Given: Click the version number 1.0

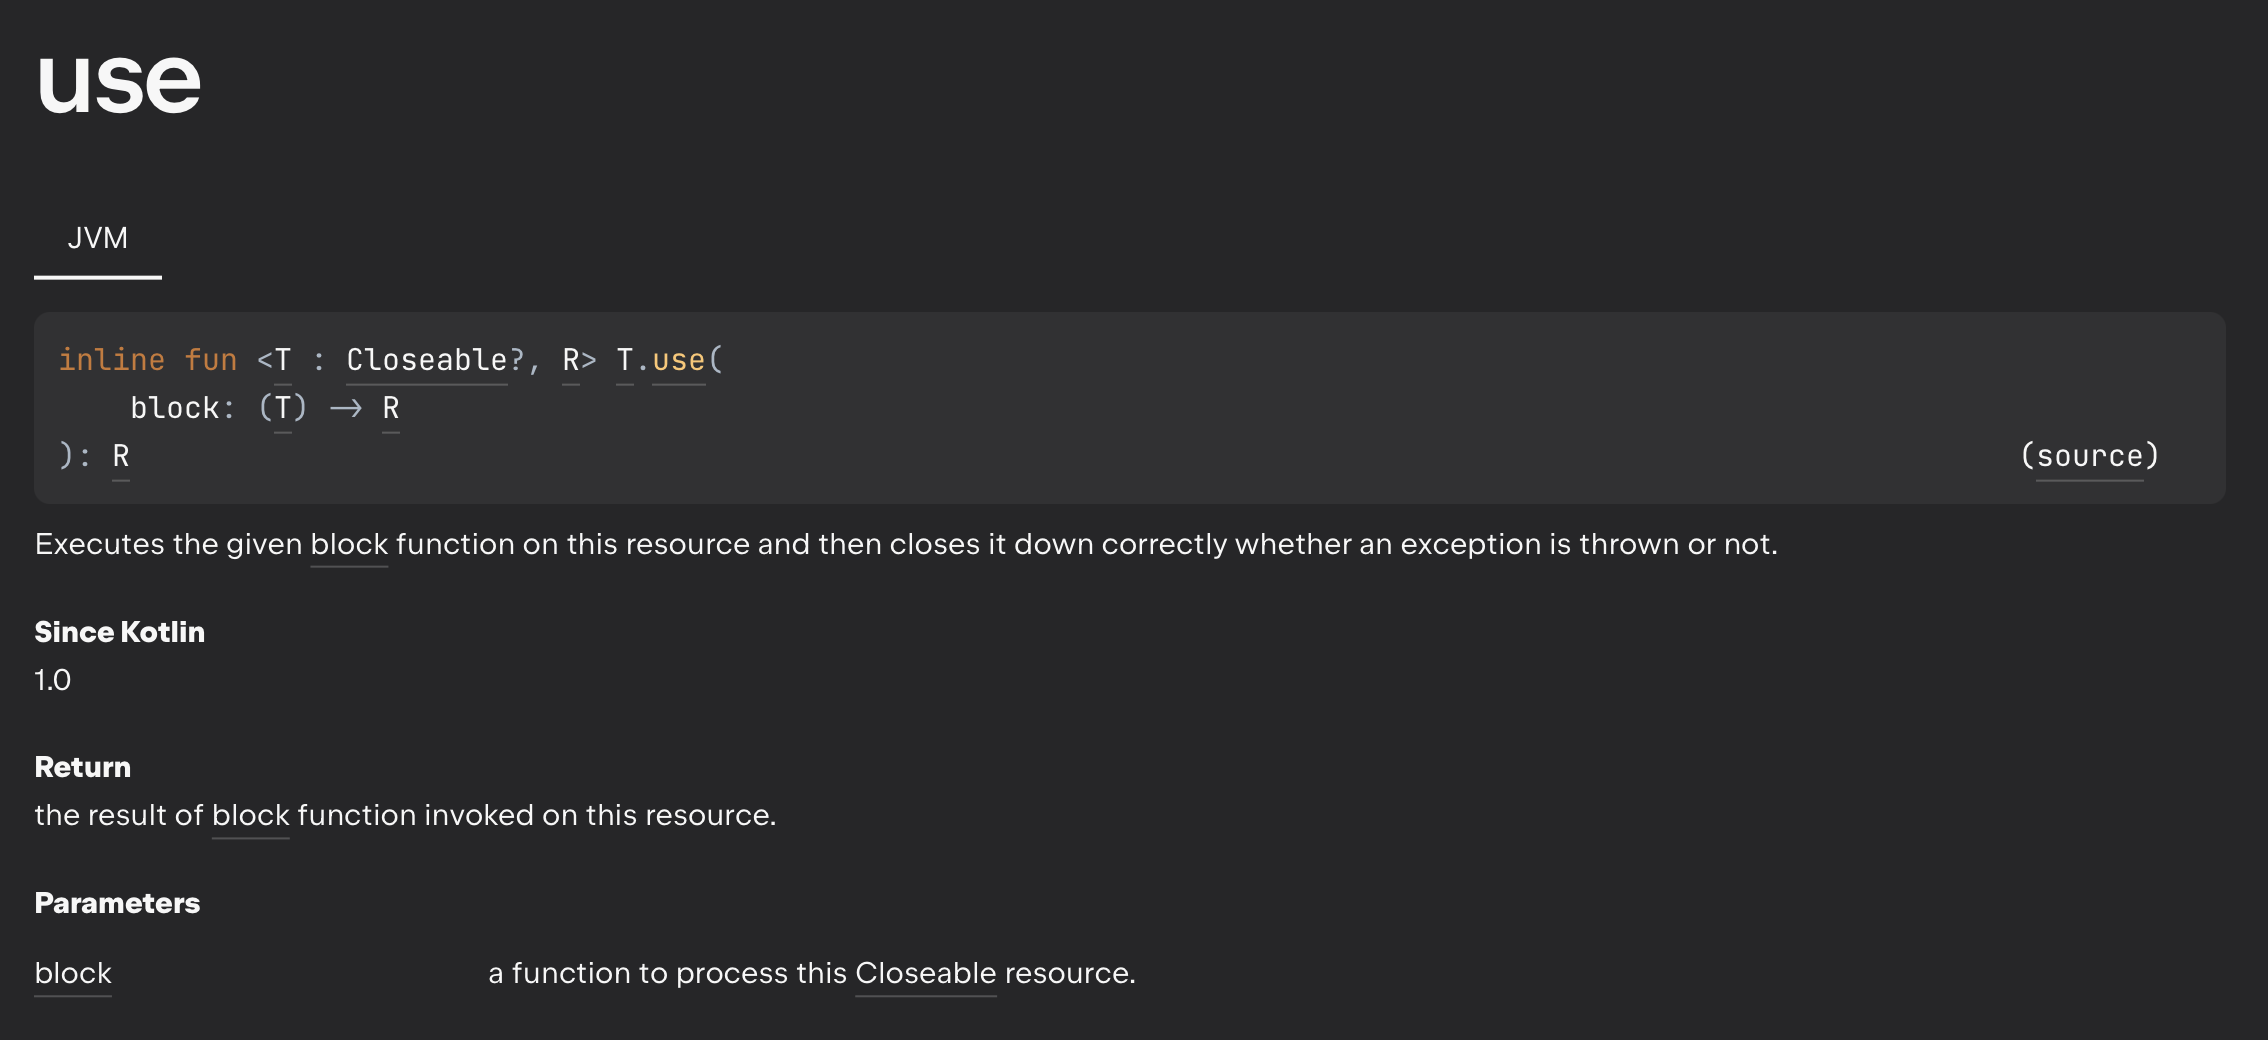Looking at the screenshot, I should pos(52,680).
